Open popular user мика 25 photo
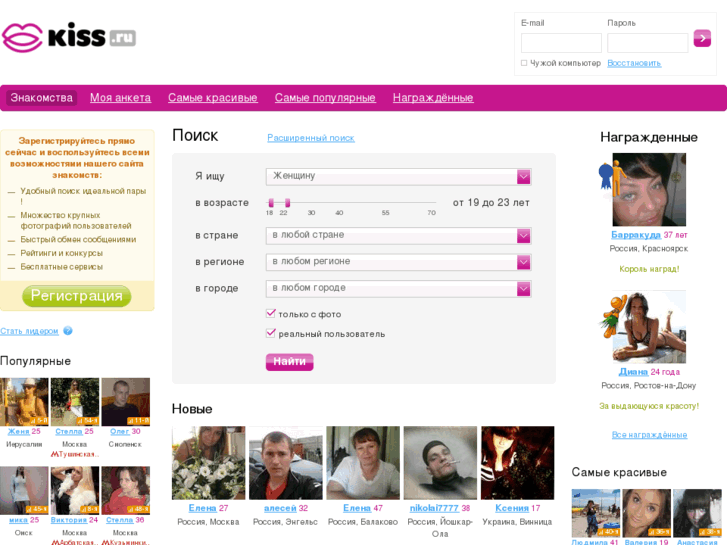The width and height of the screenshot is (727, 545). point(24,490)
